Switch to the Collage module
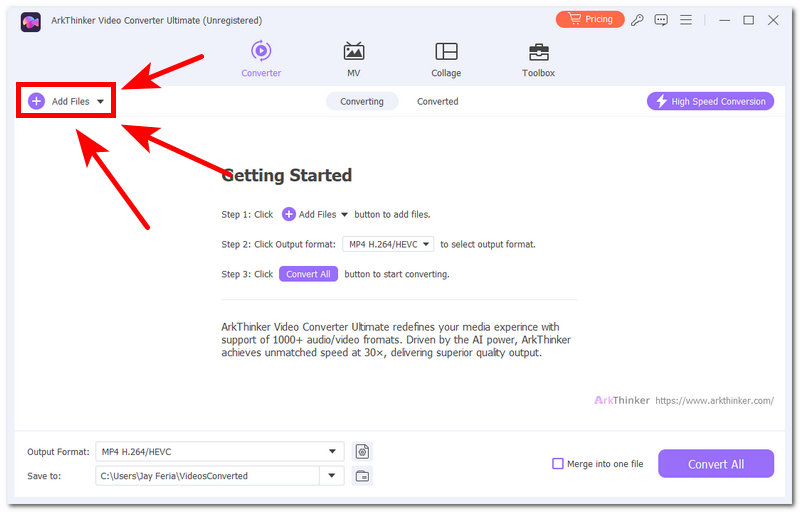The height and width of the screenshot is (512, 800). point(446,52)
